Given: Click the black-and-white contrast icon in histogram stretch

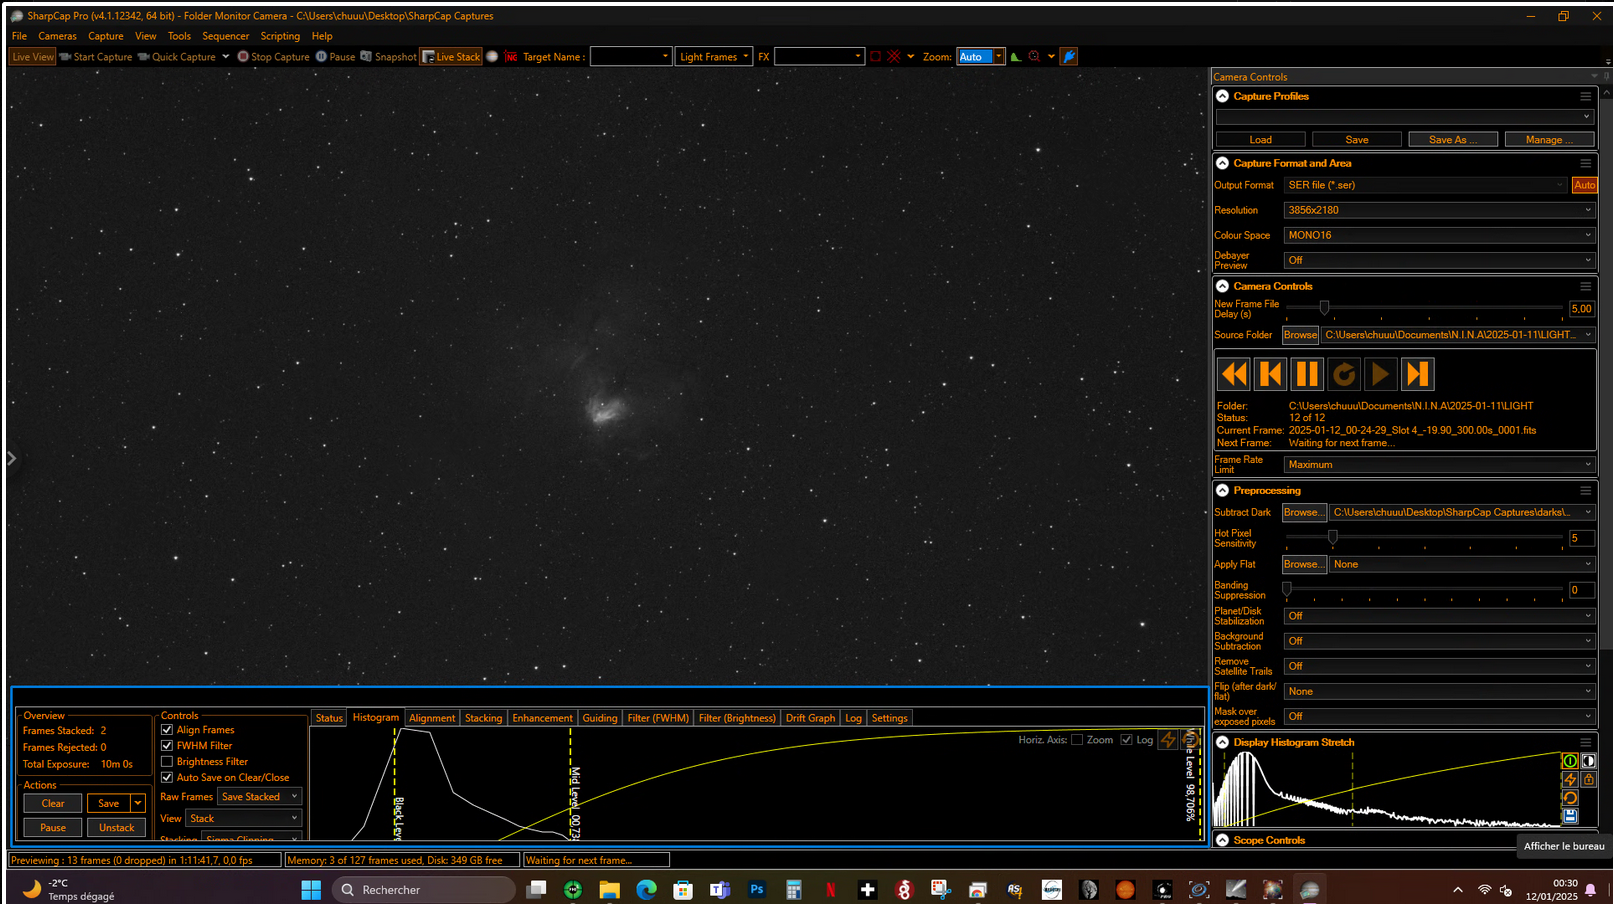Looking at the screenshot, I should point(1588,761).
